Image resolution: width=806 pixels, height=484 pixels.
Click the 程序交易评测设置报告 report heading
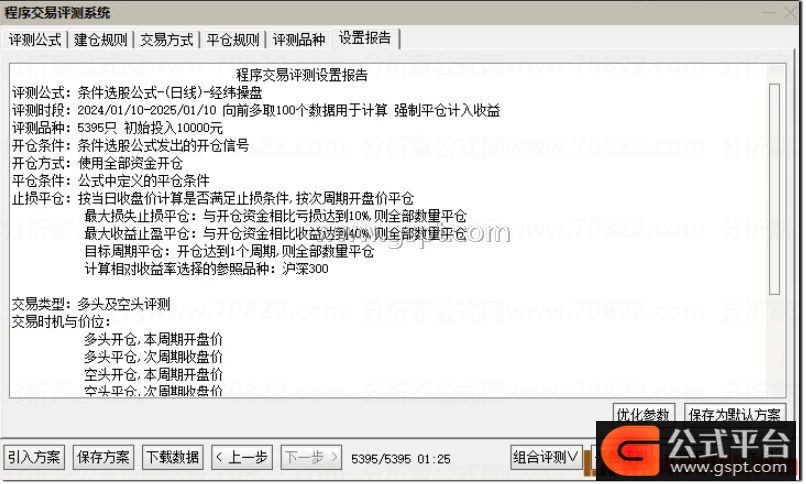point(302,76)
